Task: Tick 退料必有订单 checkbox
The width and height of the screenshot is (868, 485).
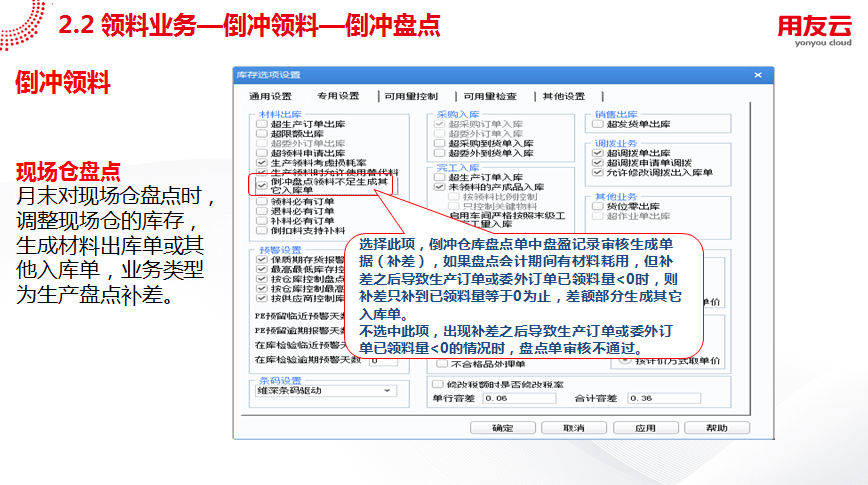Action: 262,211
